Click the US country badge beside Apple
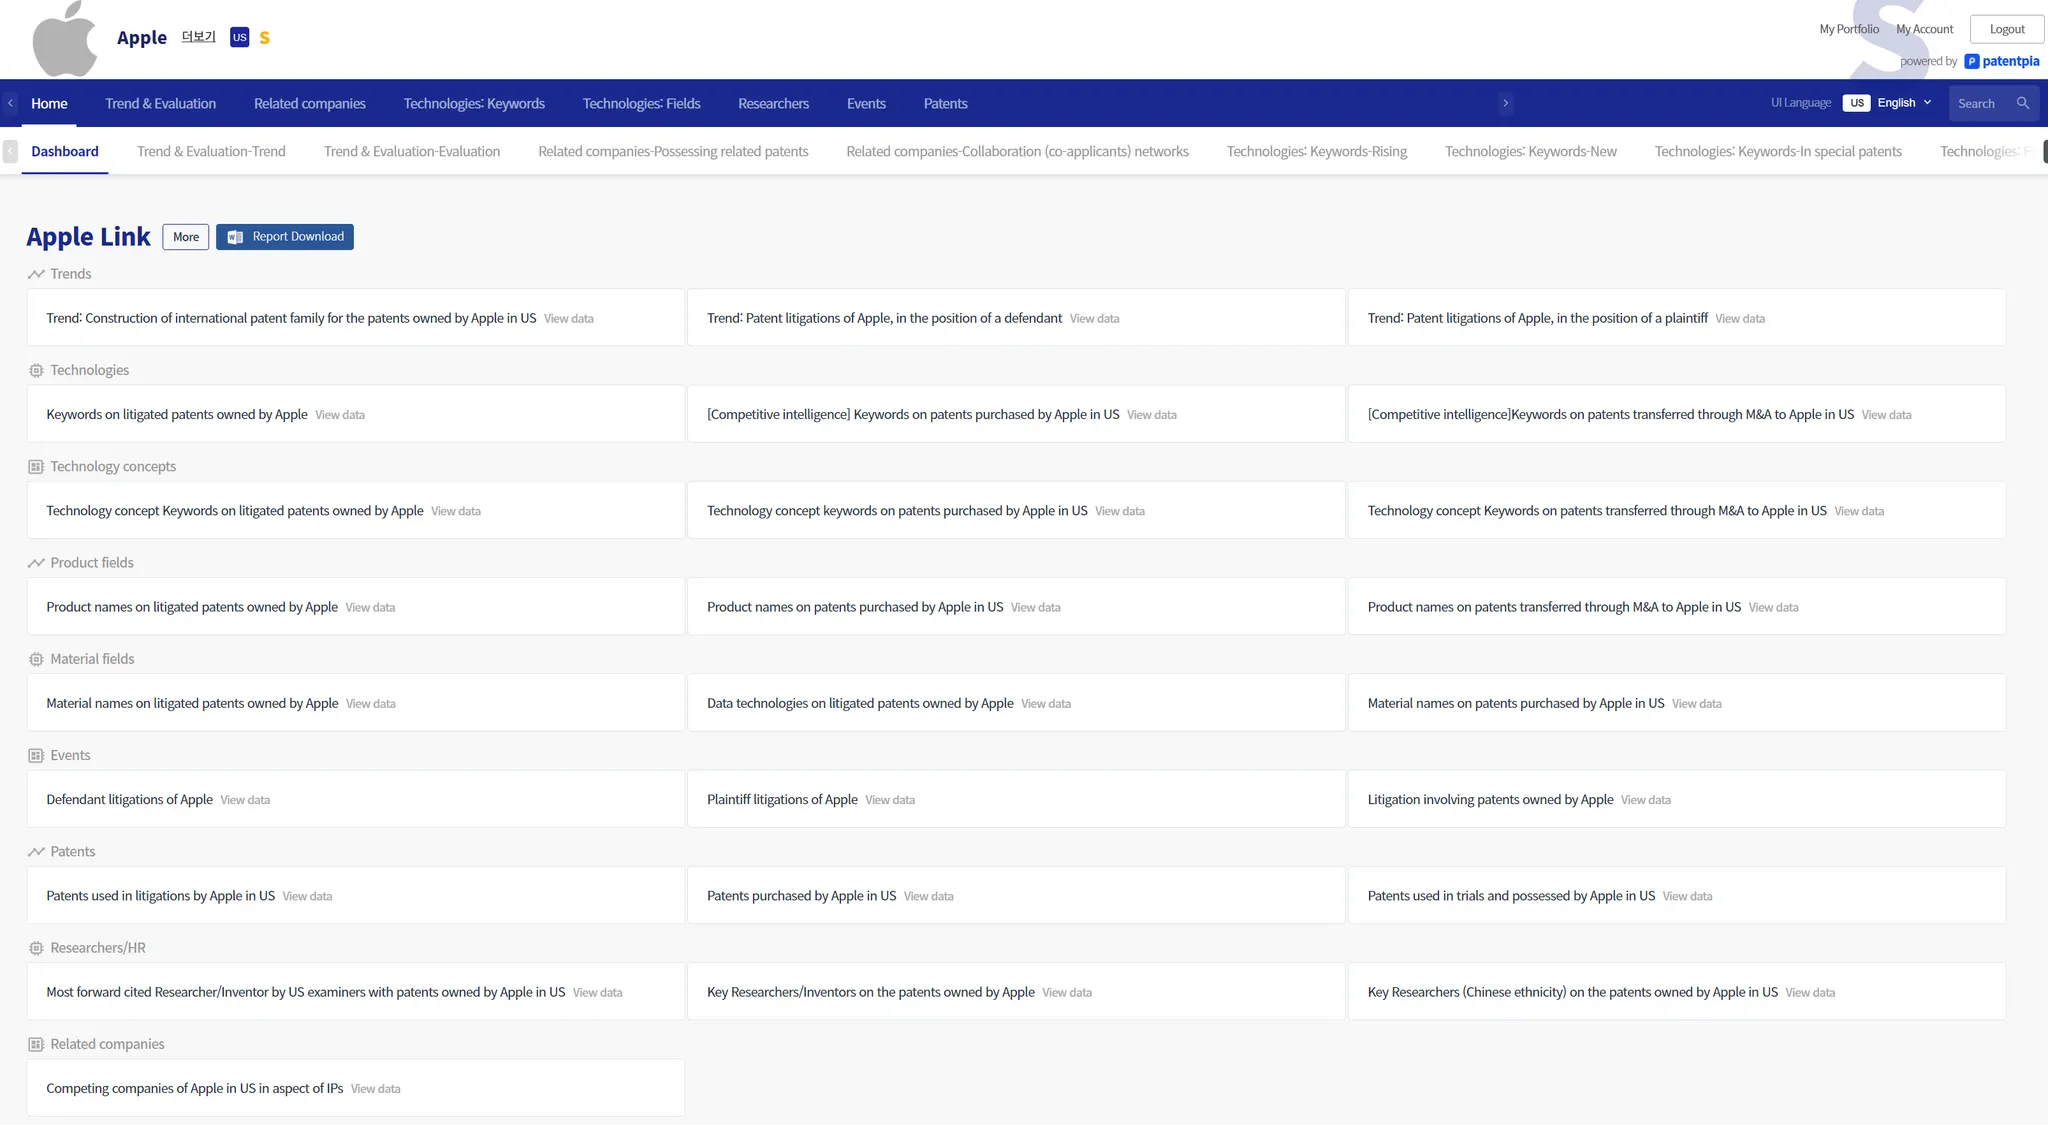The image size is (2048, 1125). [239, 37]
